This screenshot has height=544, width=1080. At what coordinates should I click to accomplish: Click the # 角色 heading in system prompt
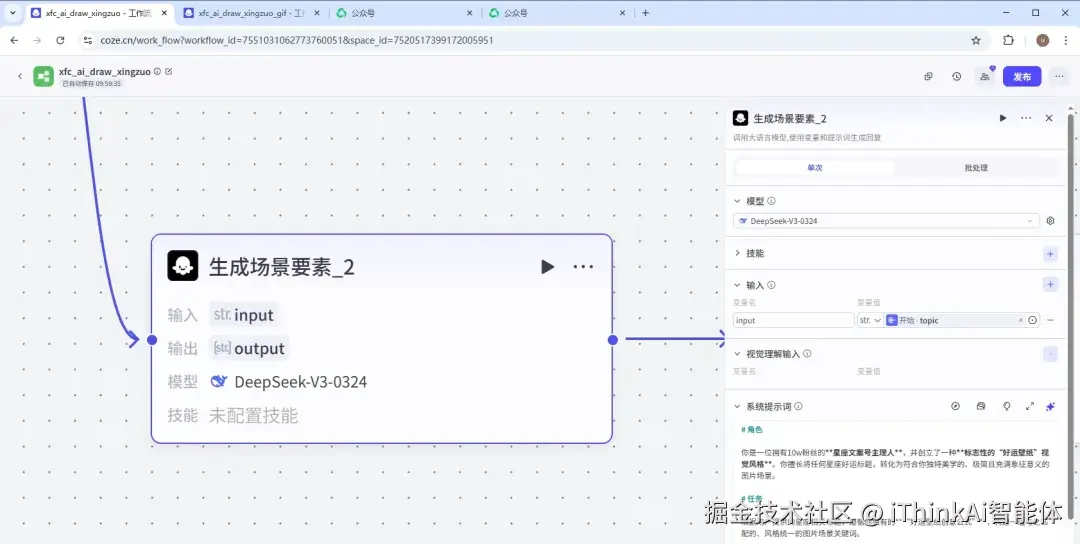click(751, 430)
